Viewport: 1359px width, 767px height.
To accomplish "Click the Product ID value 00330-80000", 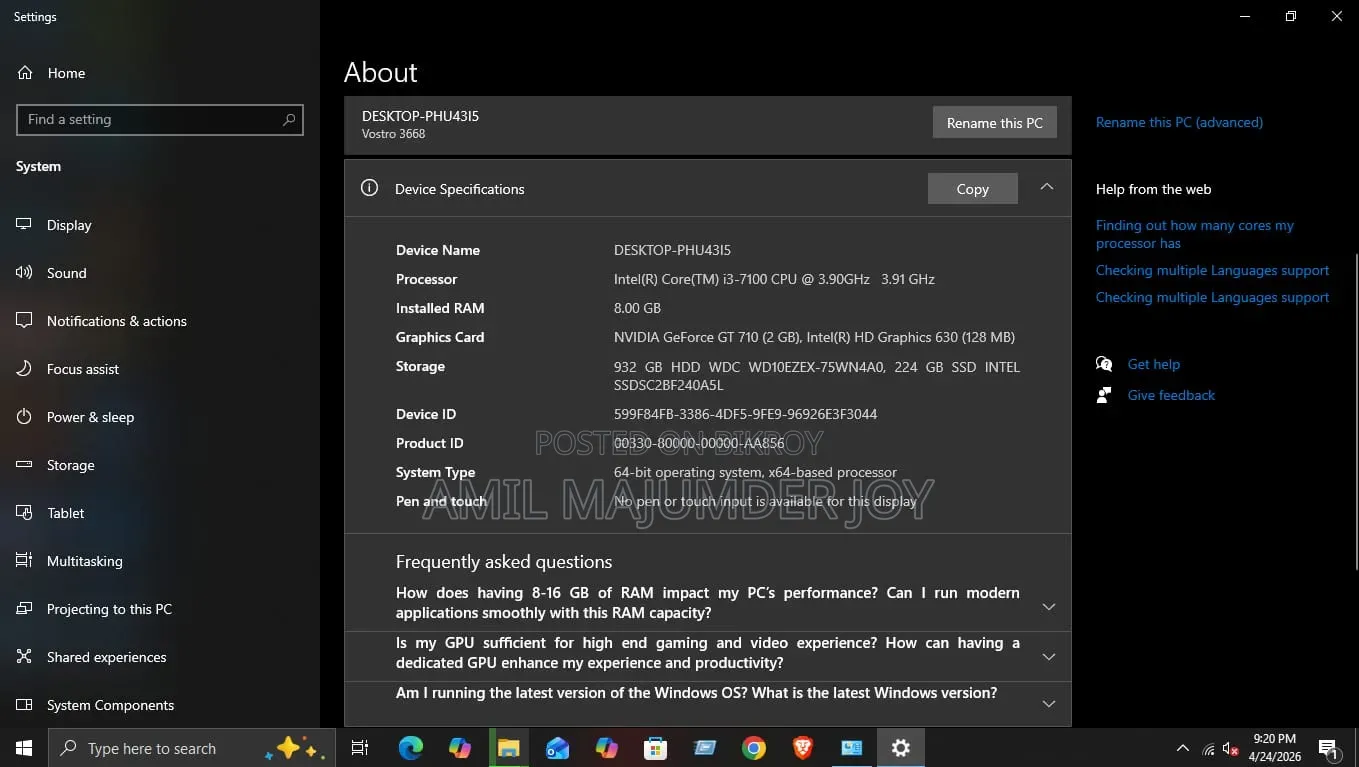I will (699, 443).
